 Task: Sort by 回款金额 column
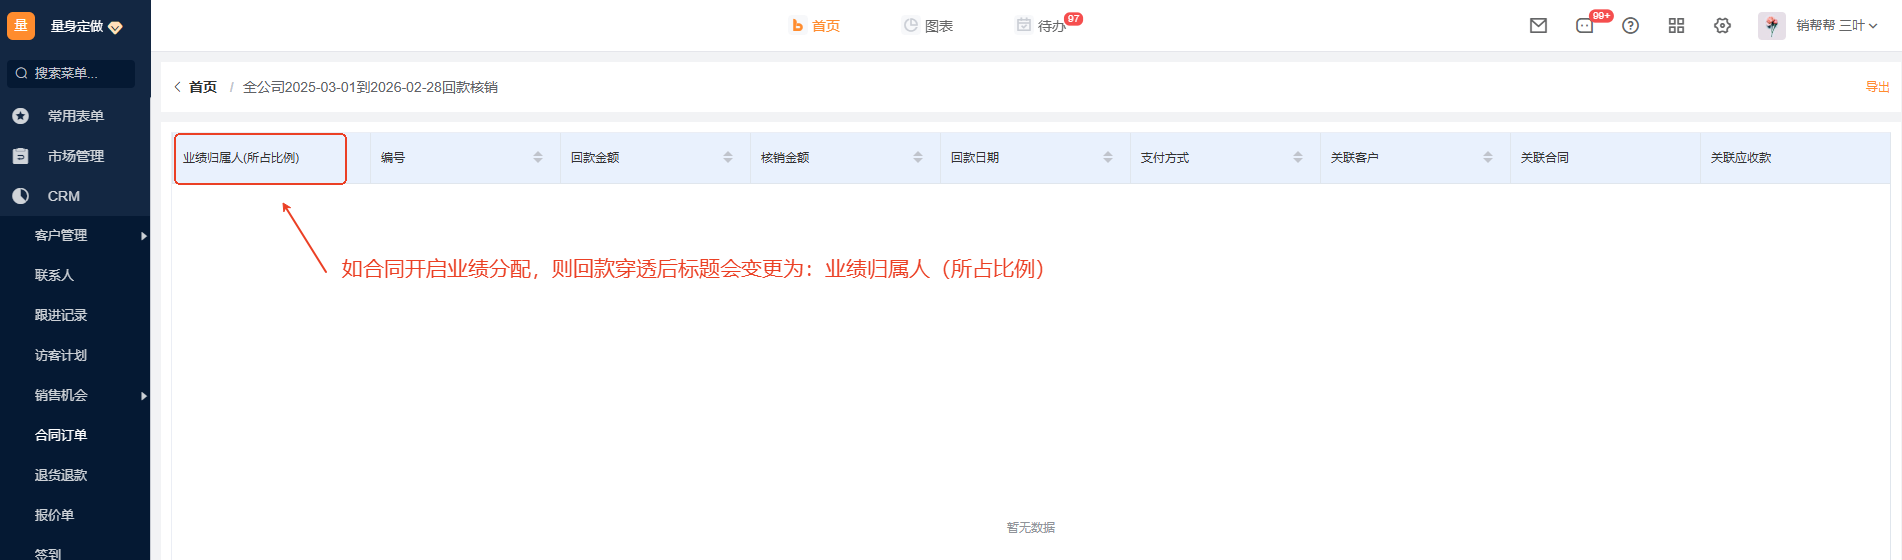728,157
